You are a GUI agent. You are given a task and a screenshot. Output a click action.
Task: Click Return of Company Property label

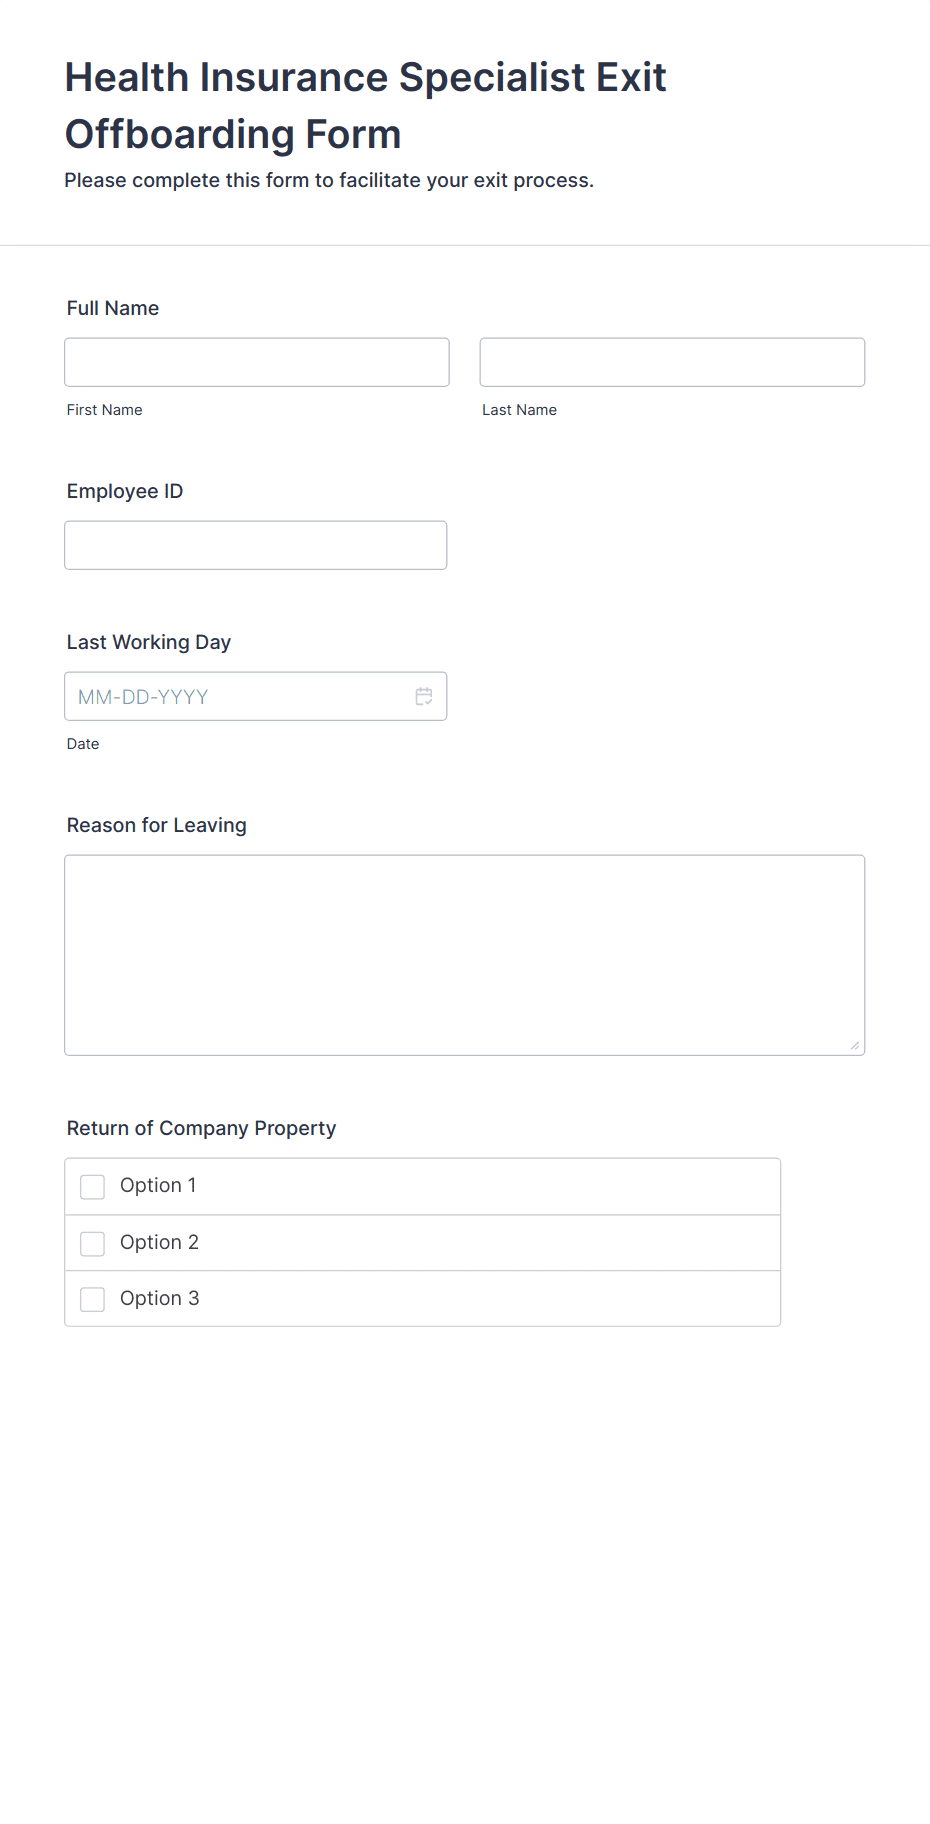click(201, 1128)
